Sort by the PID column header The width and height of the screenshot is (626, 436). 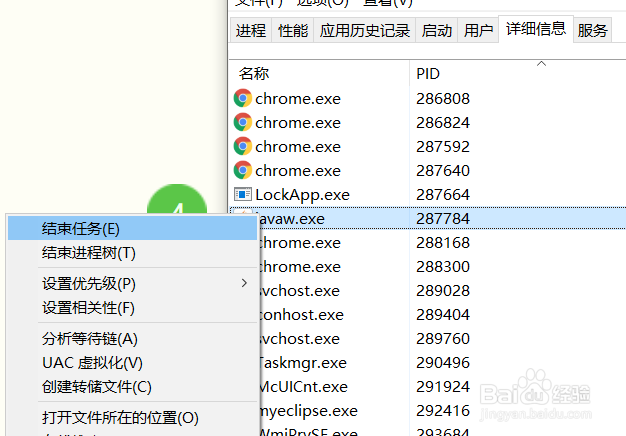(517, 73)
